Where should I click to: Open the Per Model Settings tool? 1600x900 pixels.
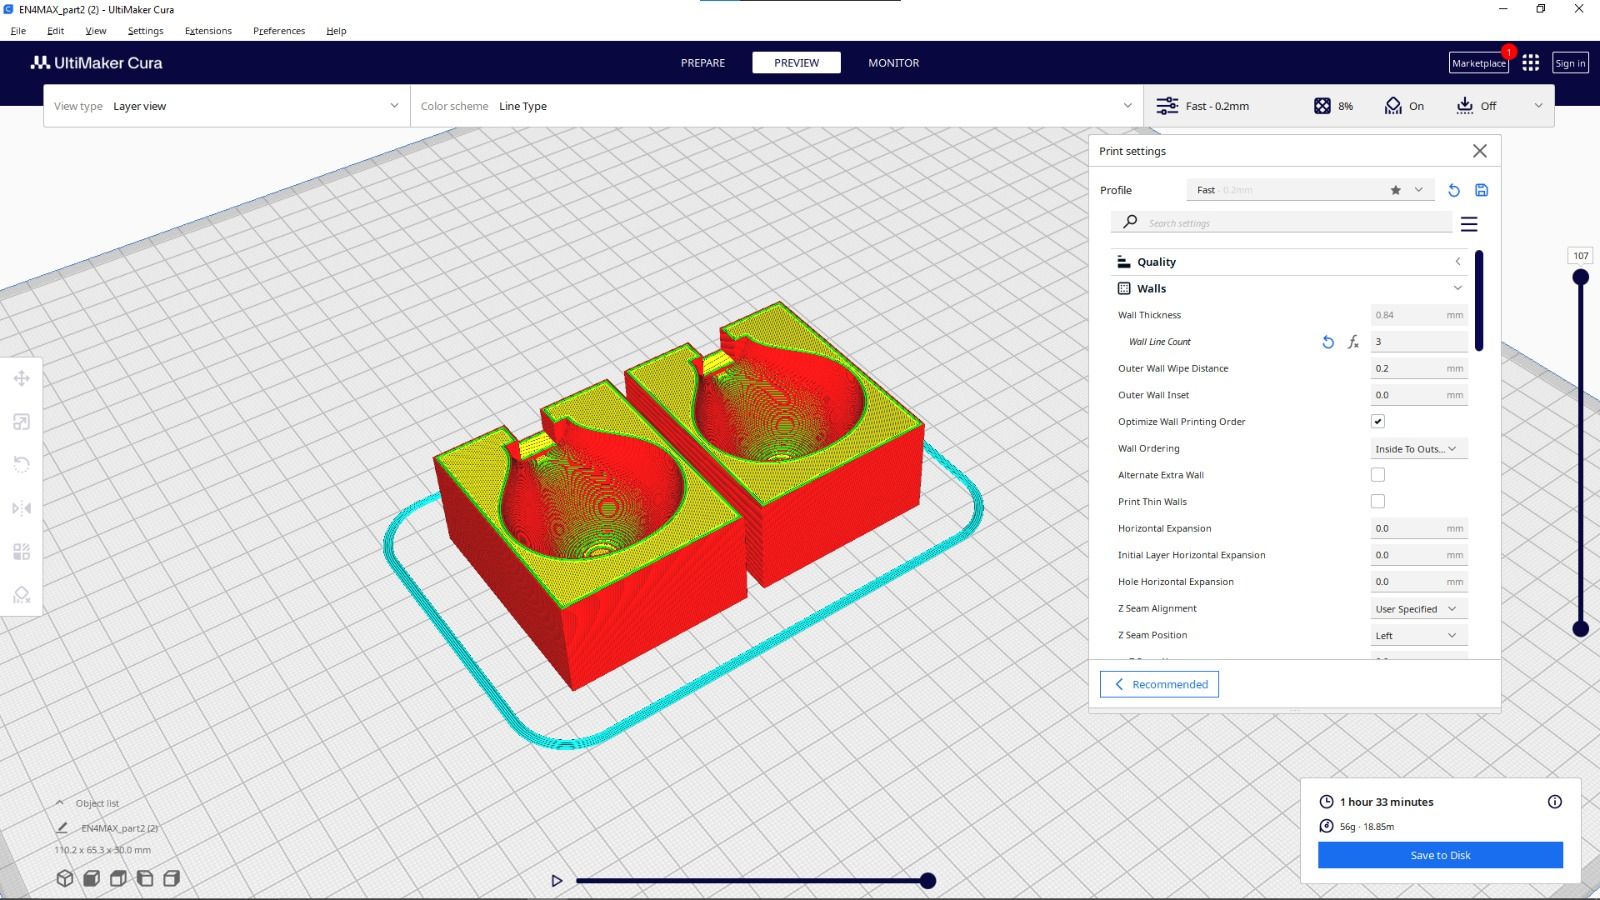click(x=21, y=552)
